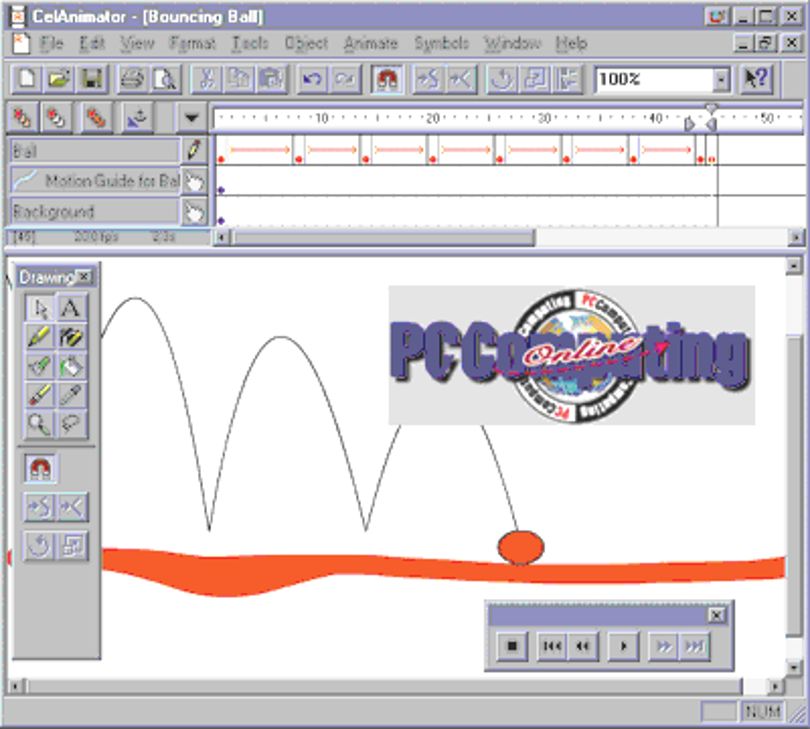The image size is (810, 729).
Task: Open the Animate menu
Action: click(x=371, y=43)
